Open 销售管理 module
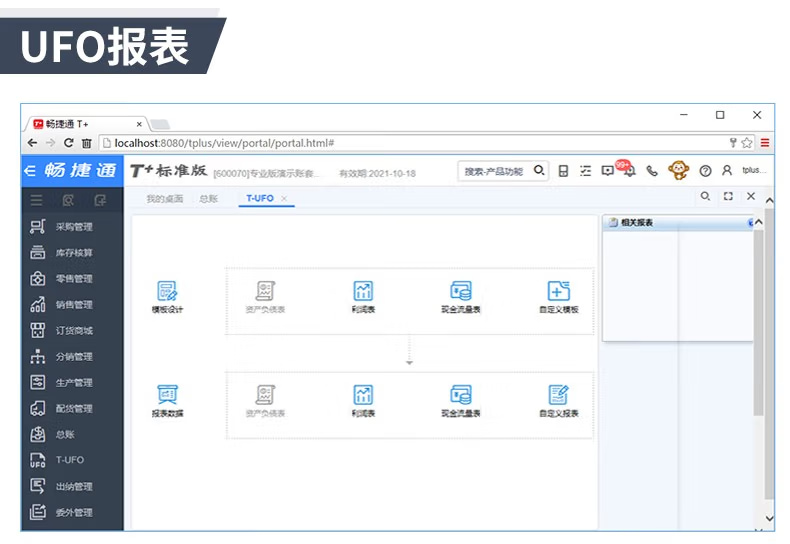This screenshot has height=544, width=790. pos(61,304)
